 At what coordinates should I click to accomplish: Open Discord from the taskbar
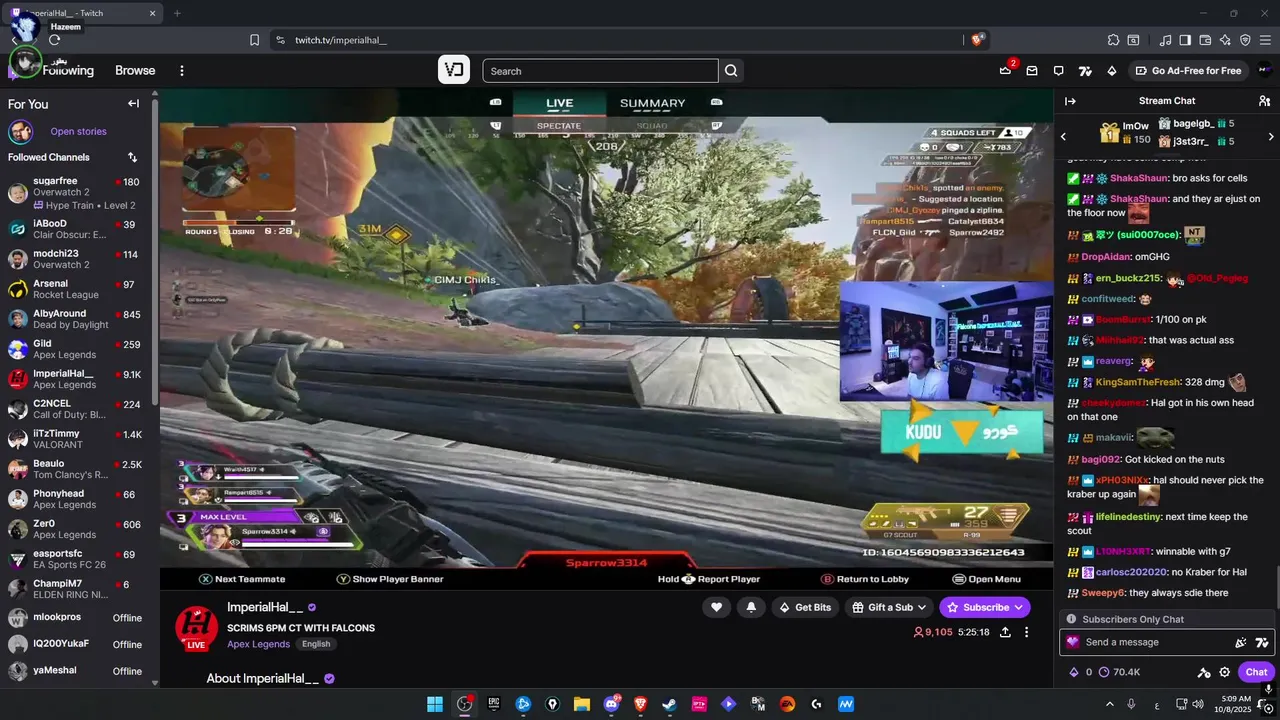(611, 704)
